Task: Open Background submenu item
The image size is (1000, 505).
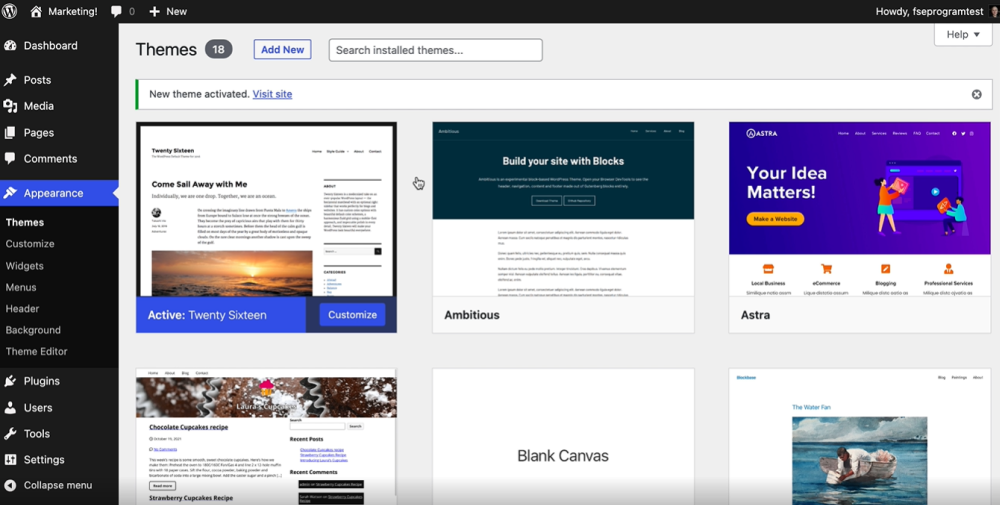Action: [33, 330]
